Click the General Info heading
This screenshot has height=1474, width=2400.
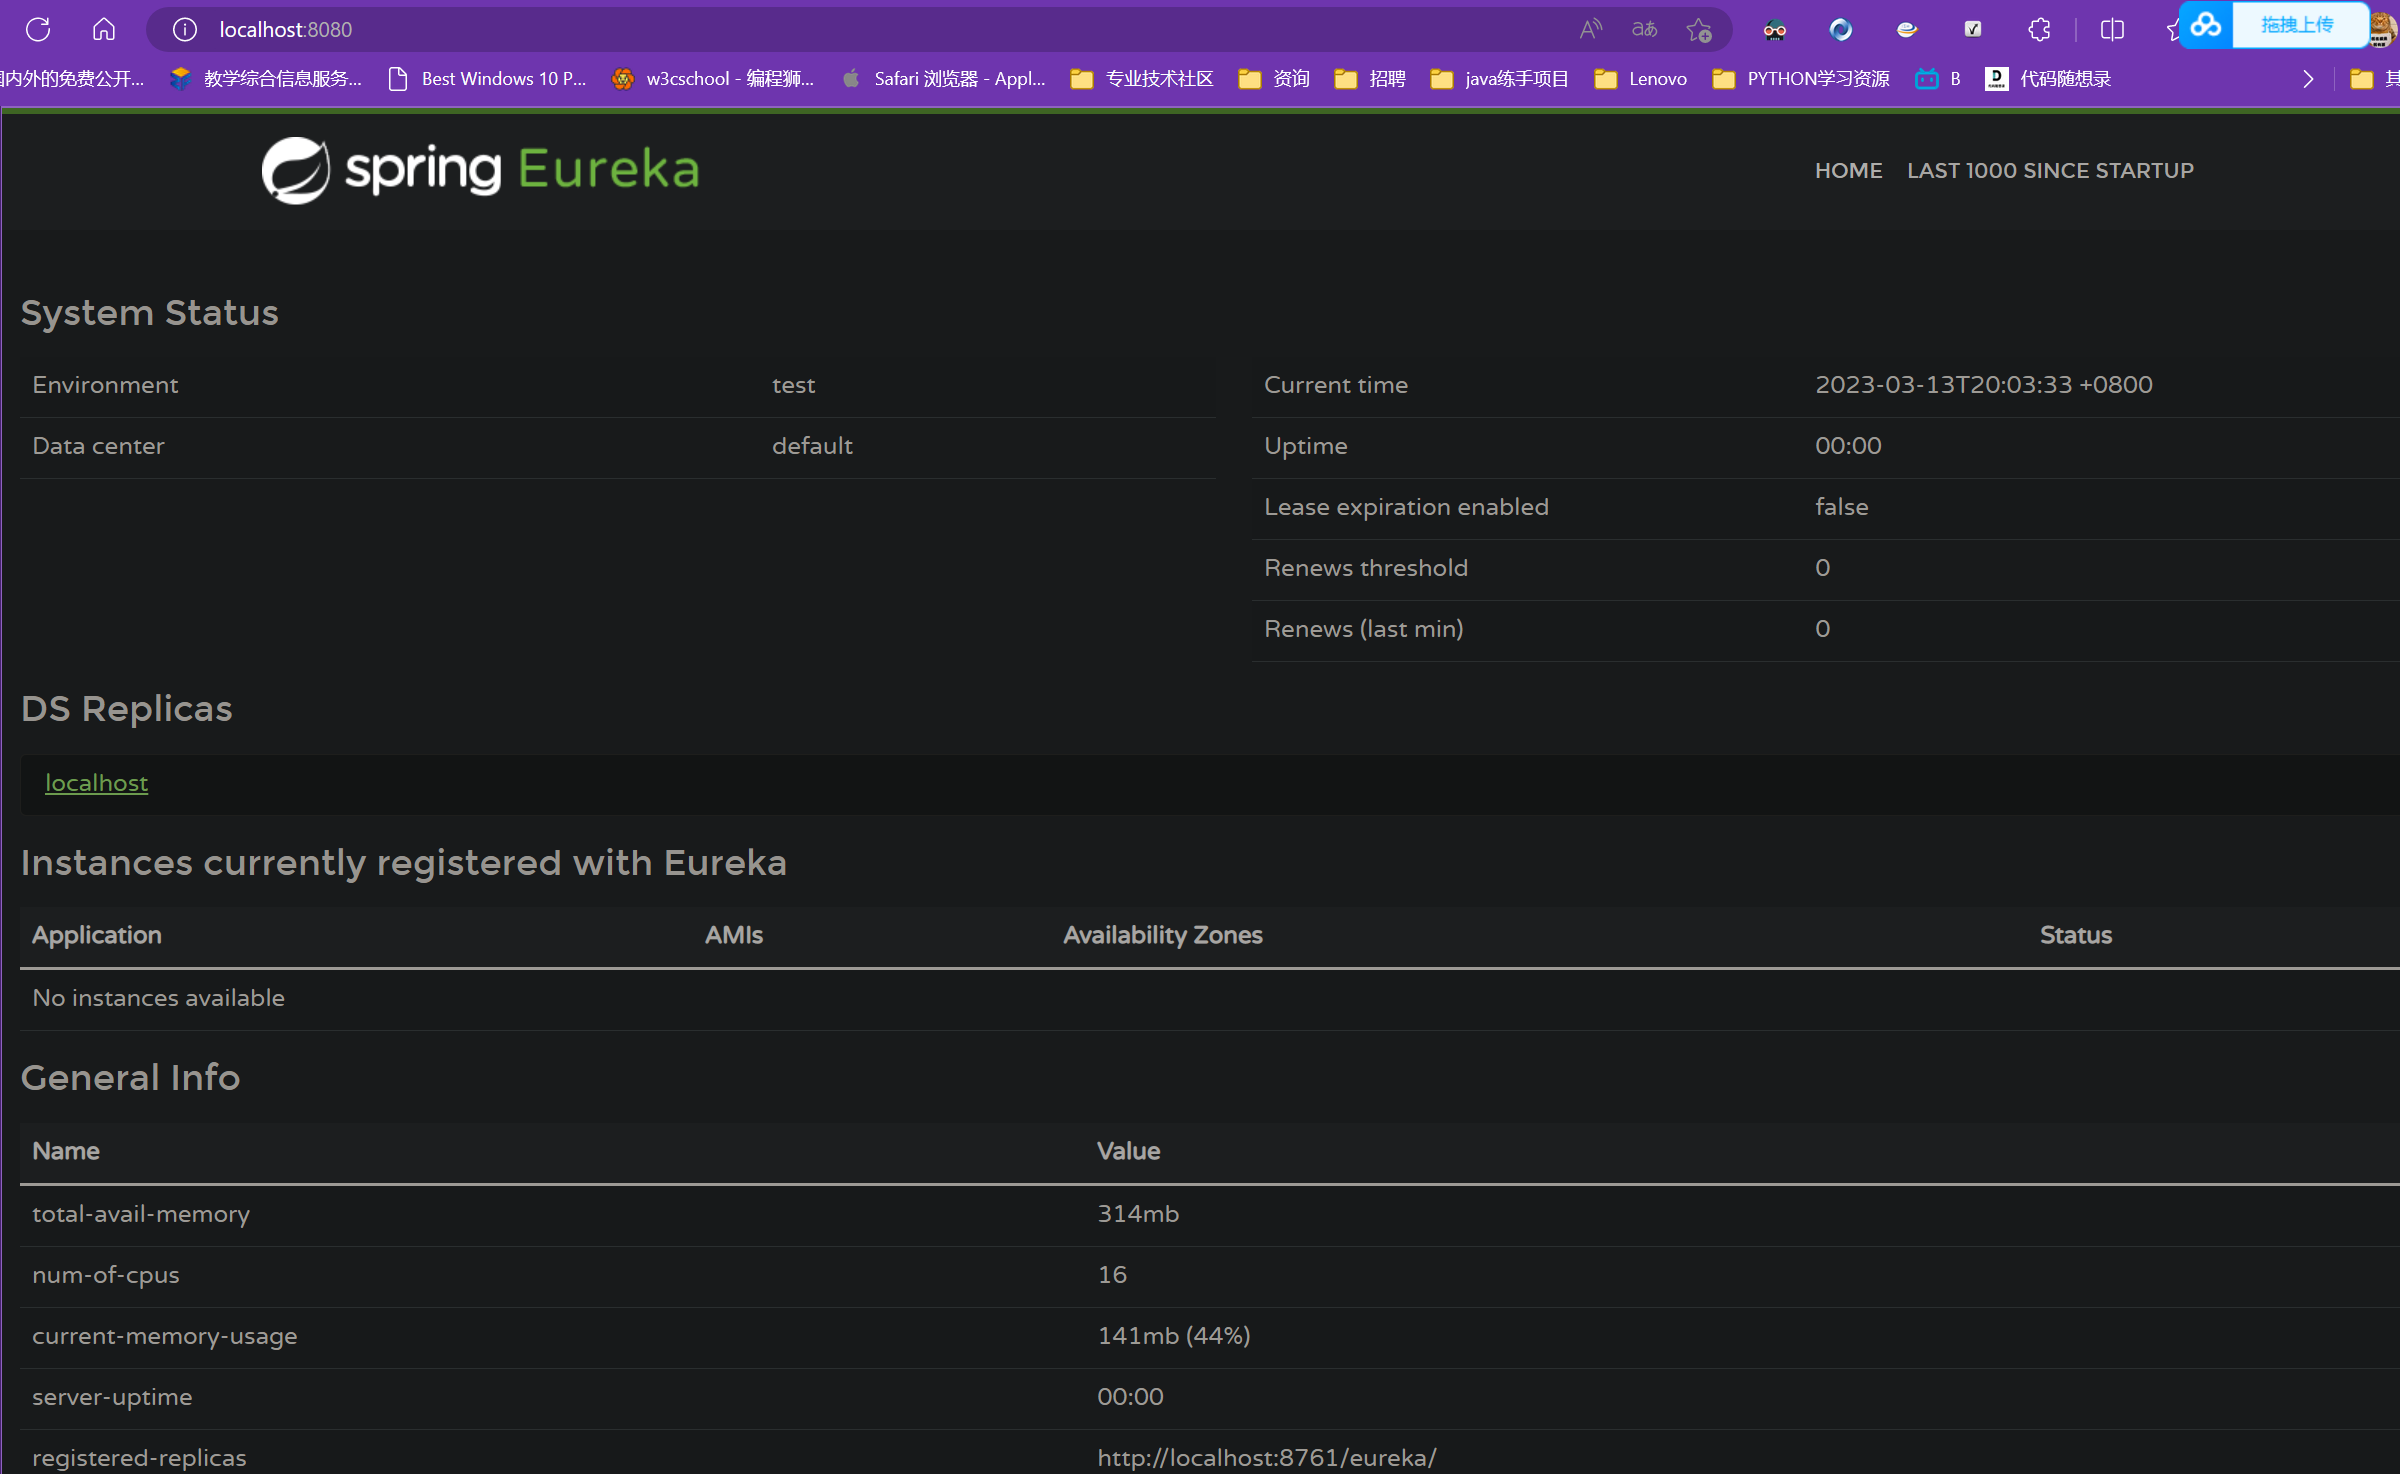[x=130, y=1078]
